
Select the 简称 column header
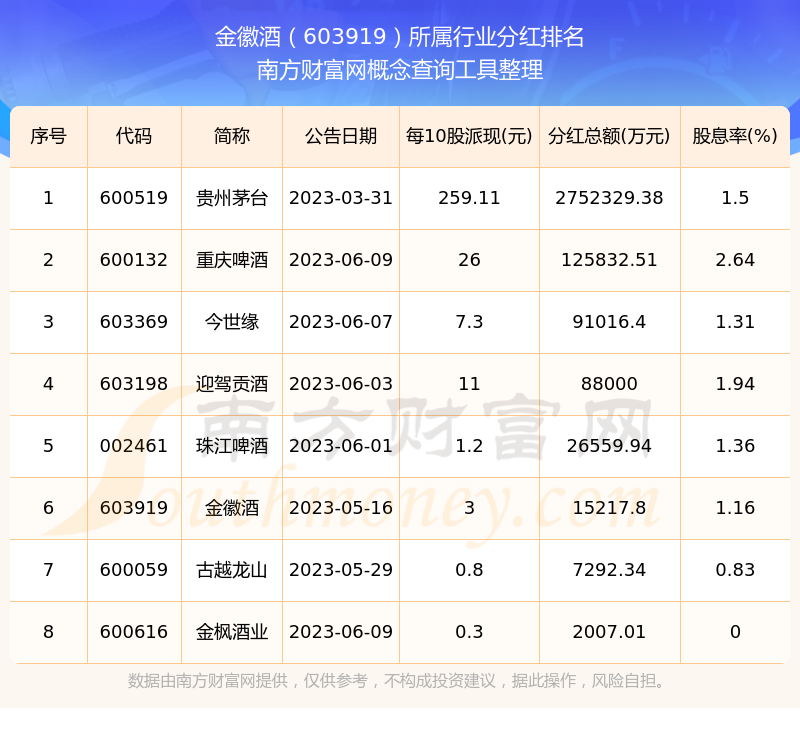pos(232,136)
